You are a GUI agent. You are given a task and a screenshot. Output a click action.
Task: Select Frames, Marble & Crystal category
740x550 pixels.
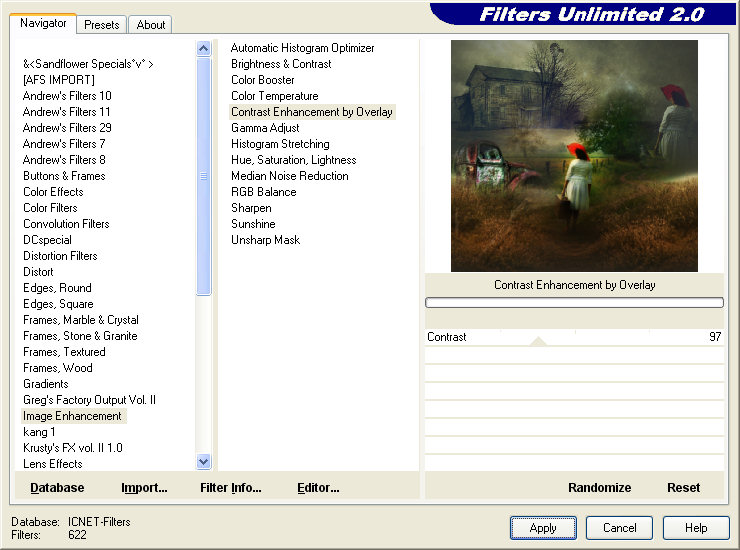(x=81, y=321)
